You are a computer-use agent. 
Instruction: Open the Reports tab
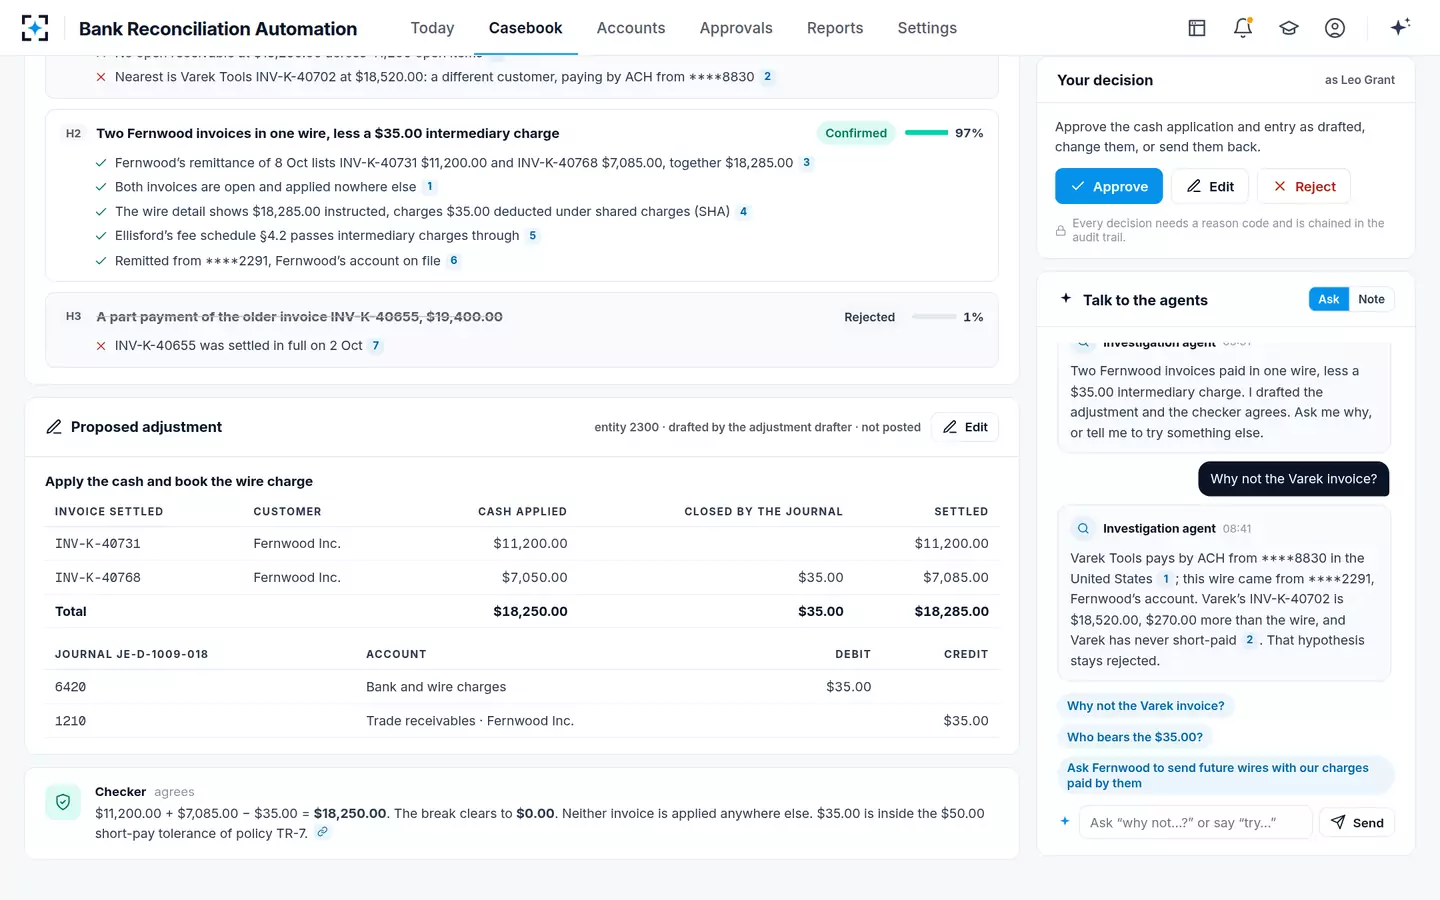pos(835,28)
